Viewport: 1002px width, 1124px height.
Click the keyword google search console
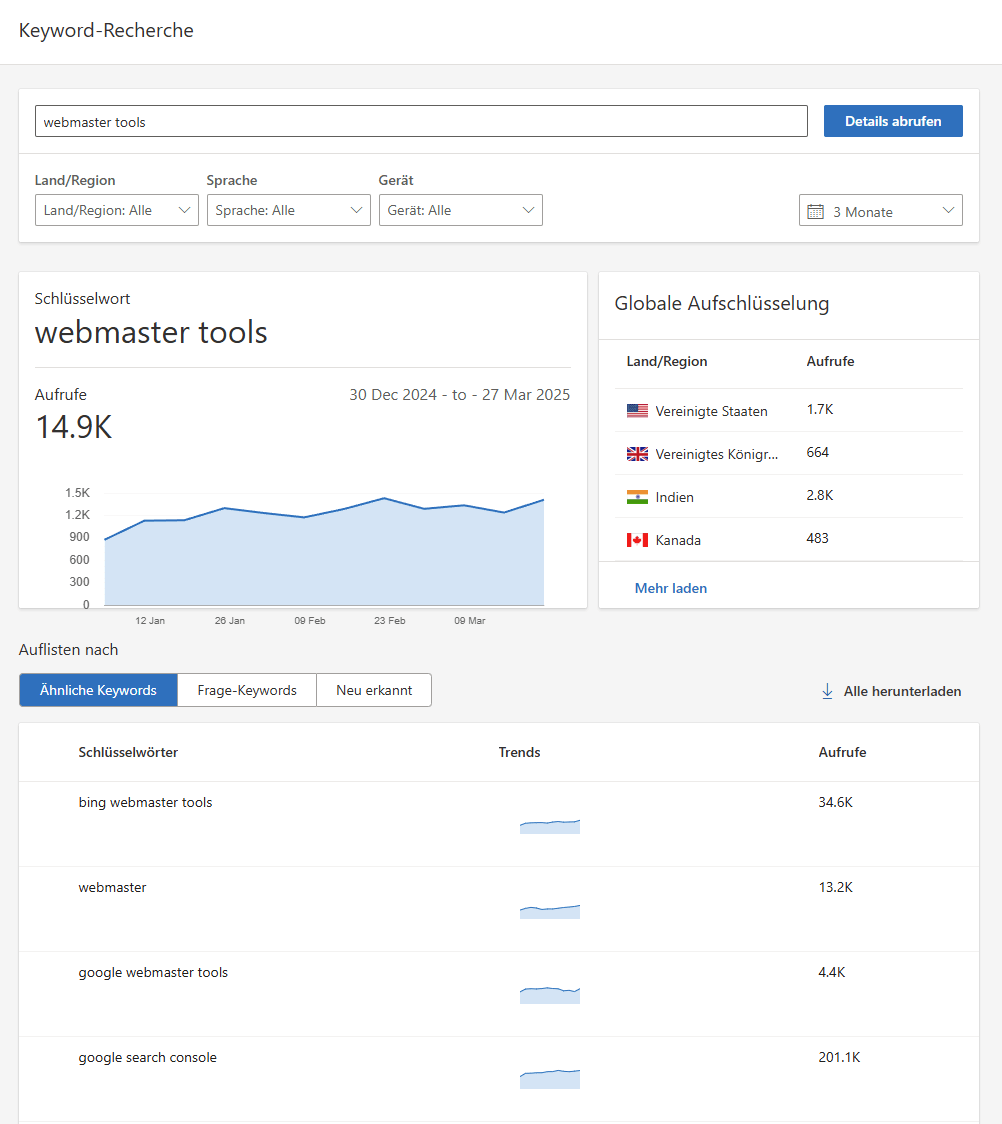pos(148,1057)
